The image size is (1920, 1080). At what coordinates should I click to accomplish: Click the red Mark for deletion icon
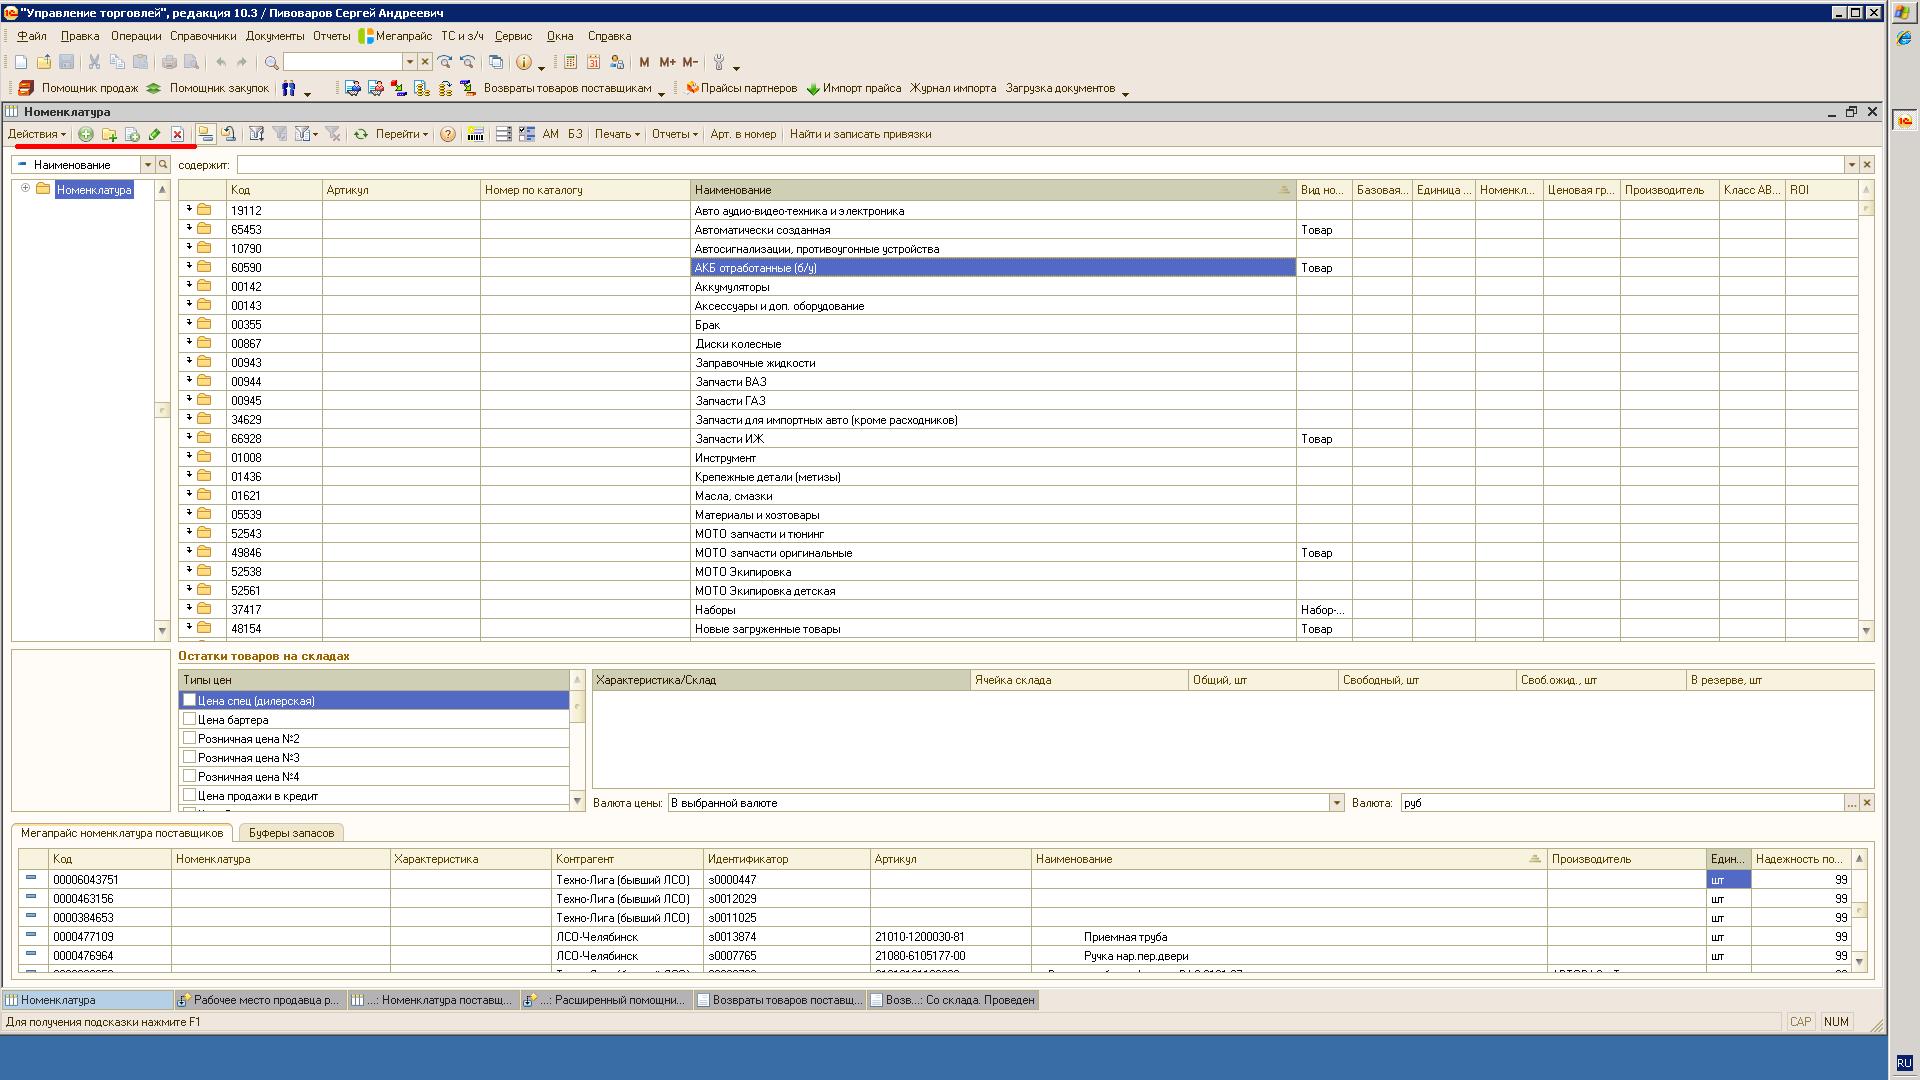(x=177, y=134)
